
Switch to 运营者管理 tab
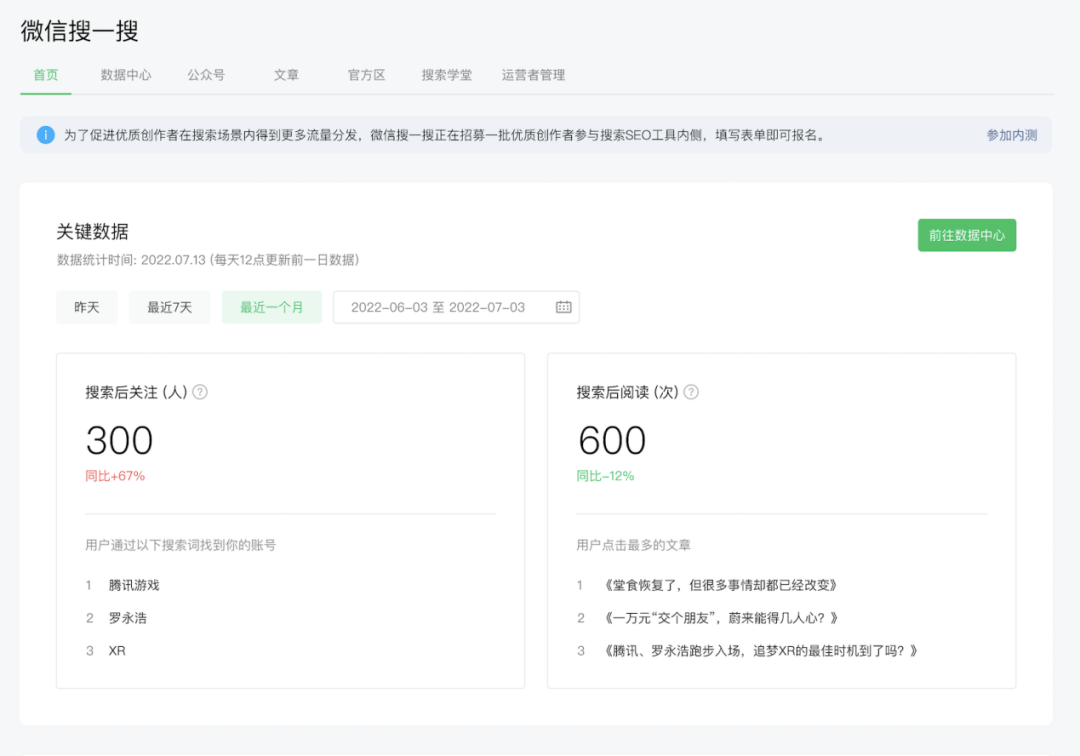pos(533,75)
